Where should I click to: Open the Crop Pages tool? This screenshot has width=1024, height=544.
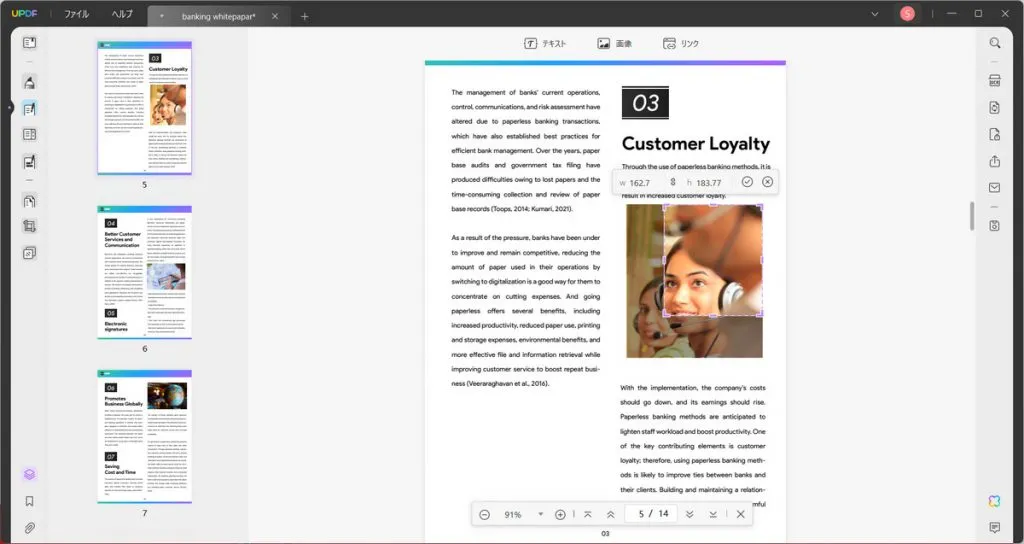29,227
